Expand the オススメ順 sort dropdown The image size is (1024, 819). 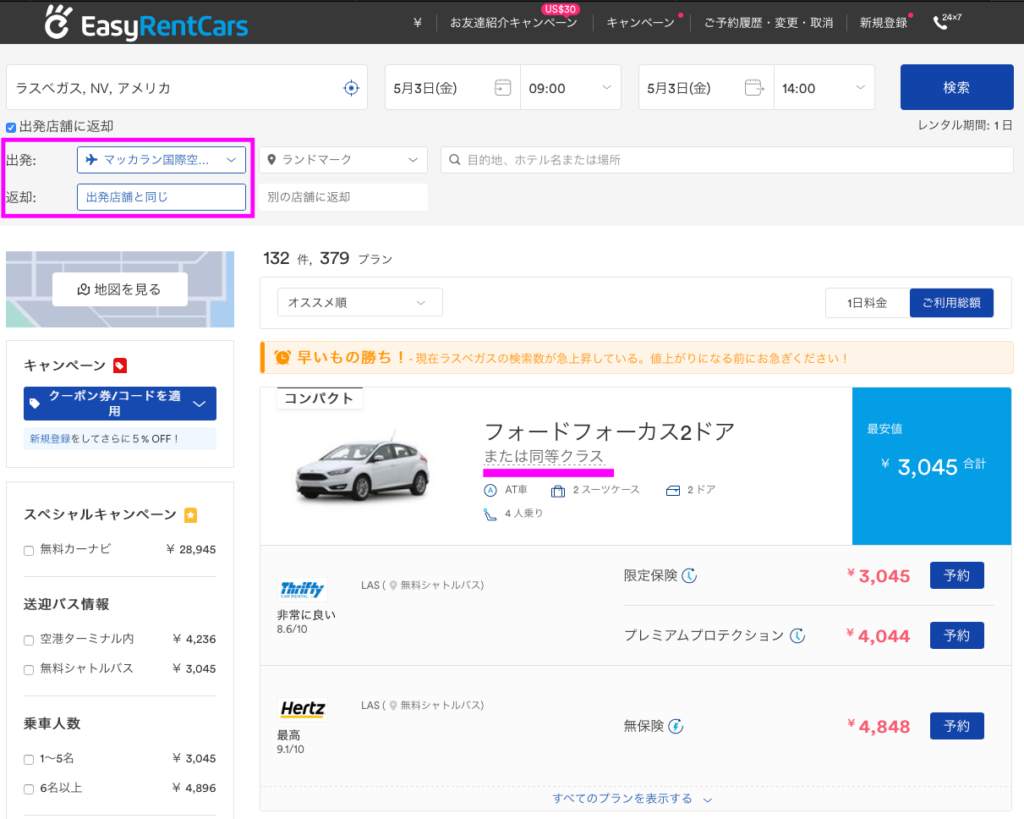(359, 302)
